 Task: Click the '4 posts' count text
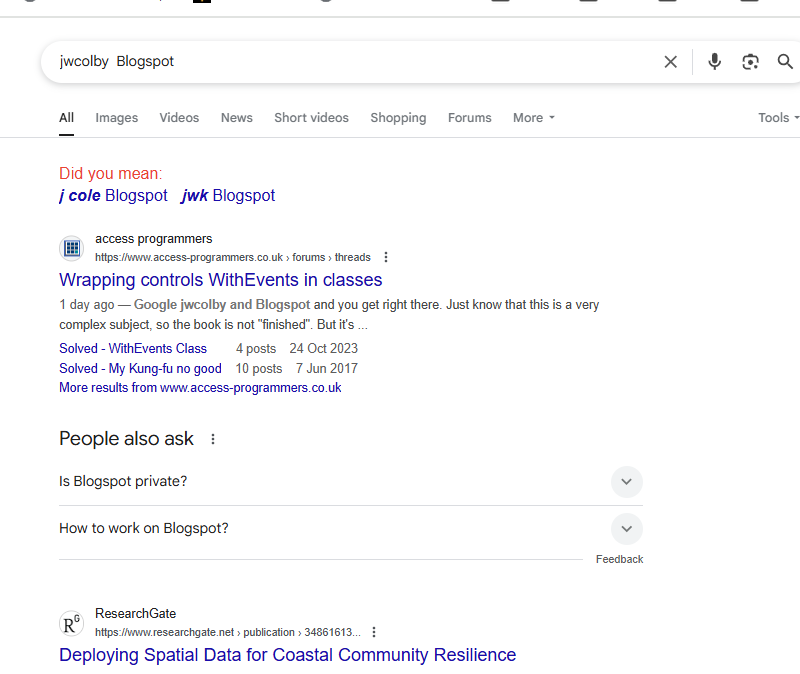pyautogui.click(x=256, y=348)
